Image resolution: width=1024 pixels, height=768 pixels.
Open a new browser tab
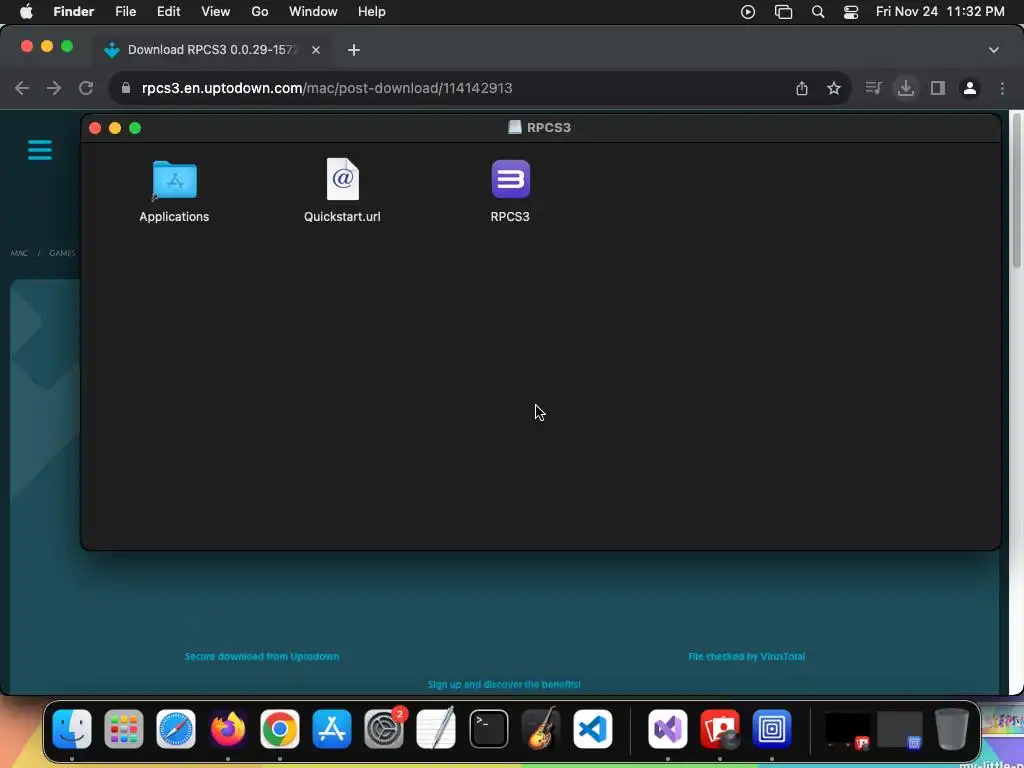point(354,50)
